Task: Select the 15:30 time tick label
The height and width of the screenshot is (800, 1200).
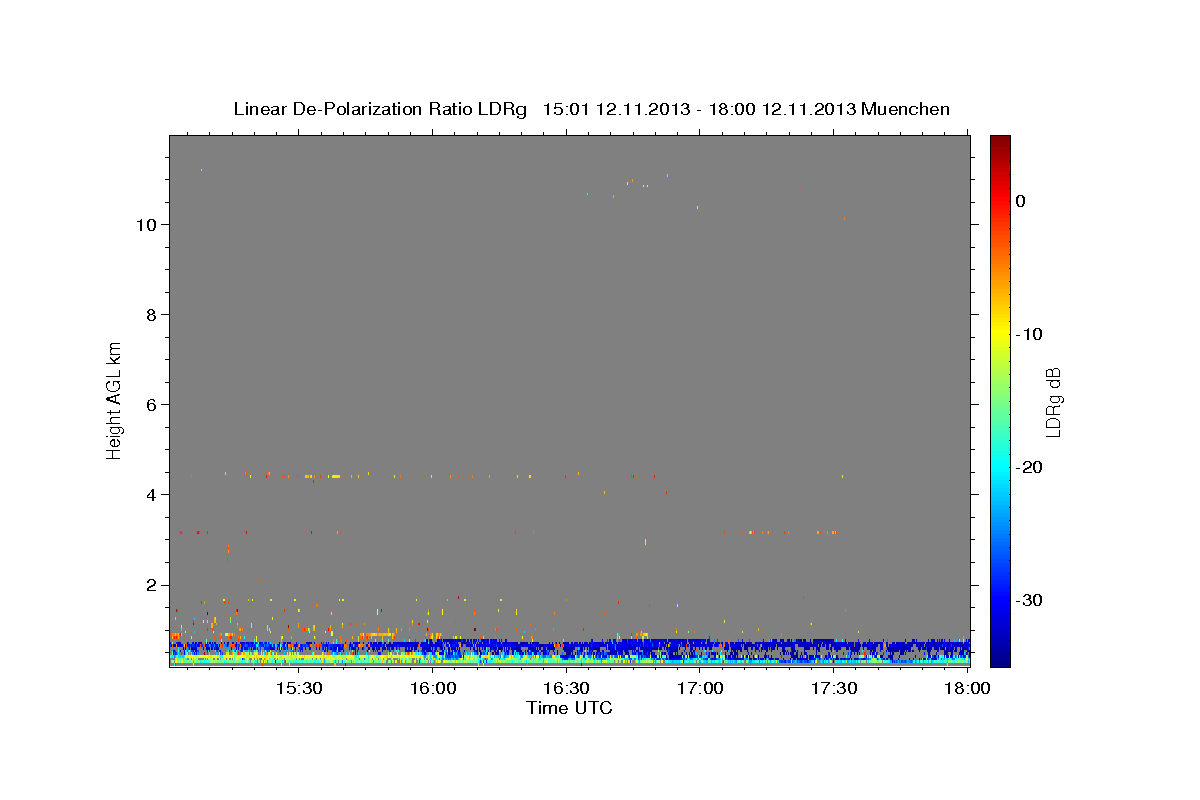Action: tap(298, 689)
